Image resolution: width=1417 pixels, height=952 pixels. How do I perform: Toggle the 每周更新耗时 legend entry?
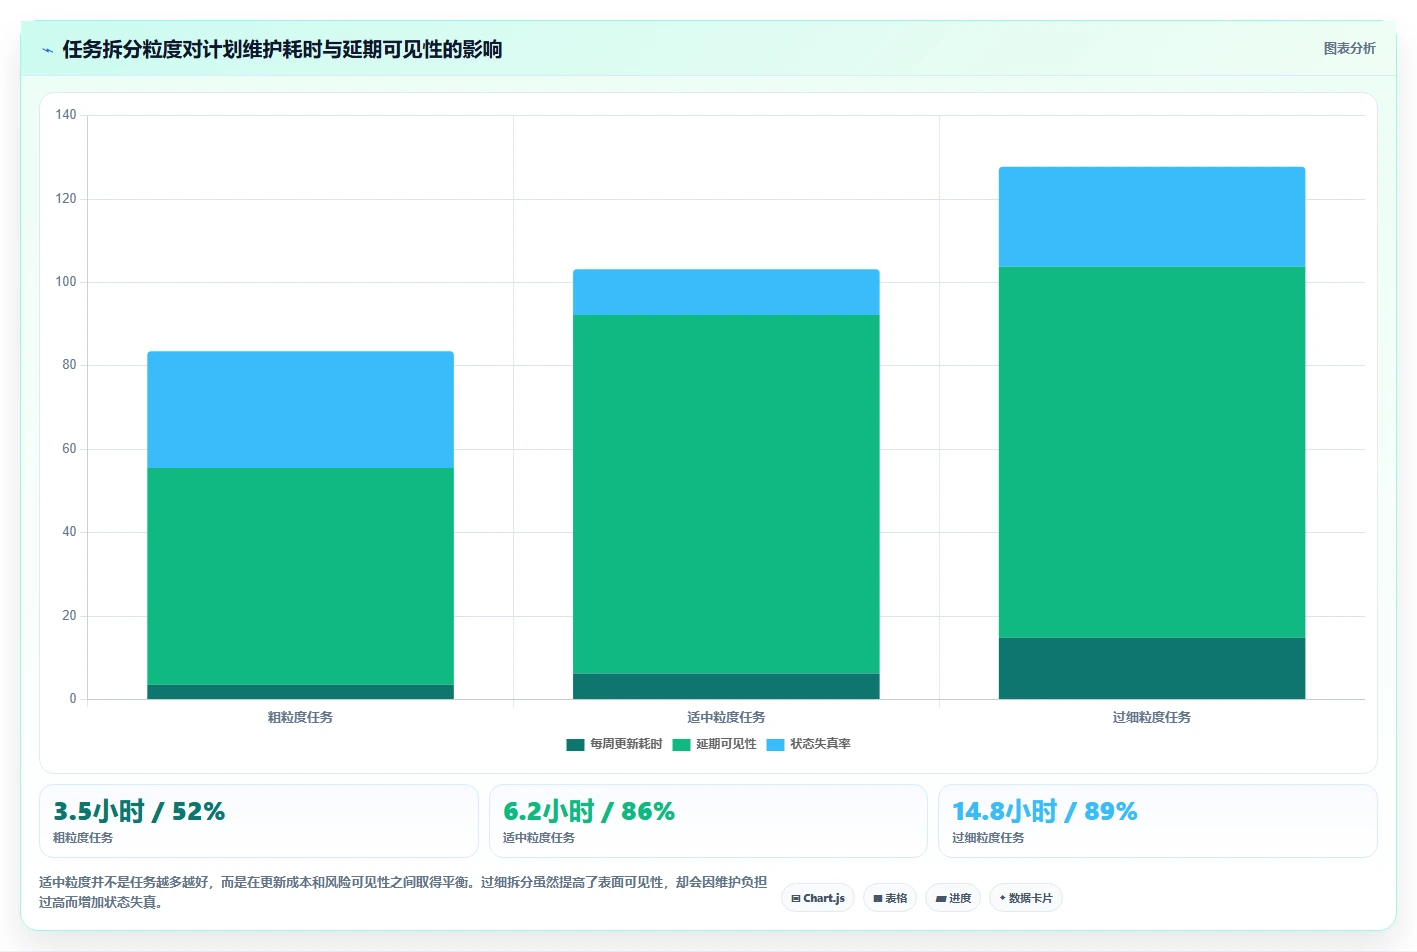614,744
